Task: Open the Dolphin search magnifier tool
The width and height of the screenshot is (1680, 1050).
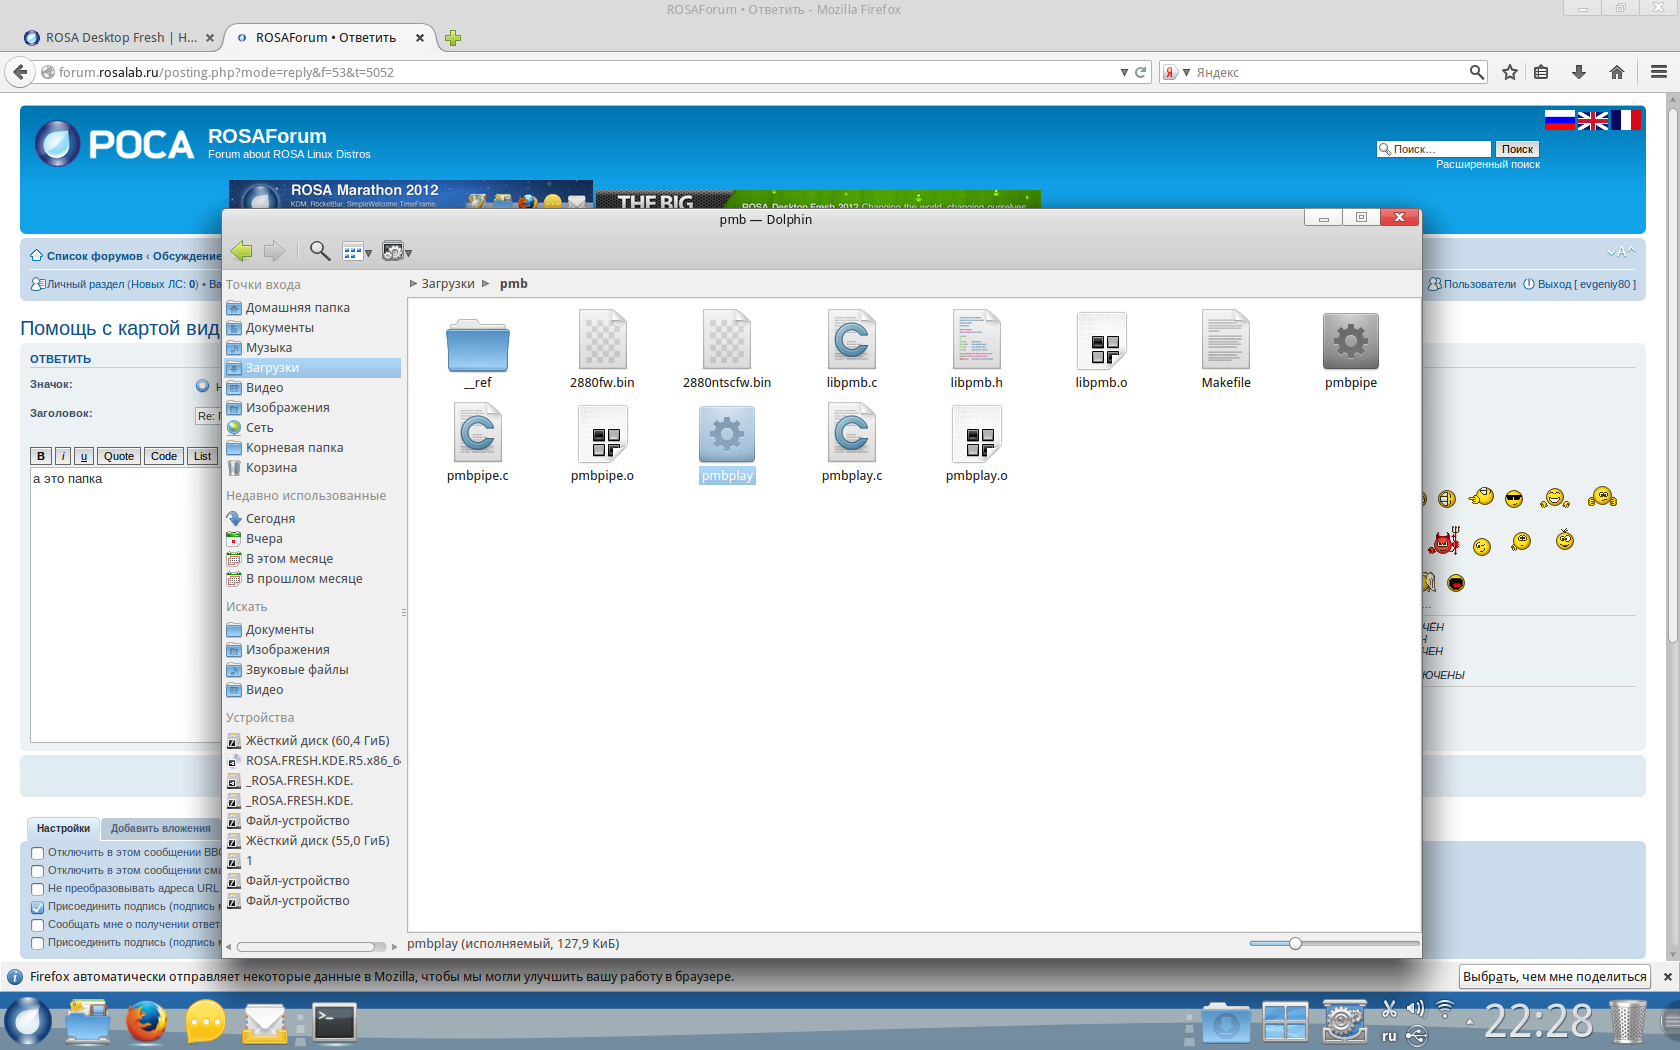Action: [320, 251]
